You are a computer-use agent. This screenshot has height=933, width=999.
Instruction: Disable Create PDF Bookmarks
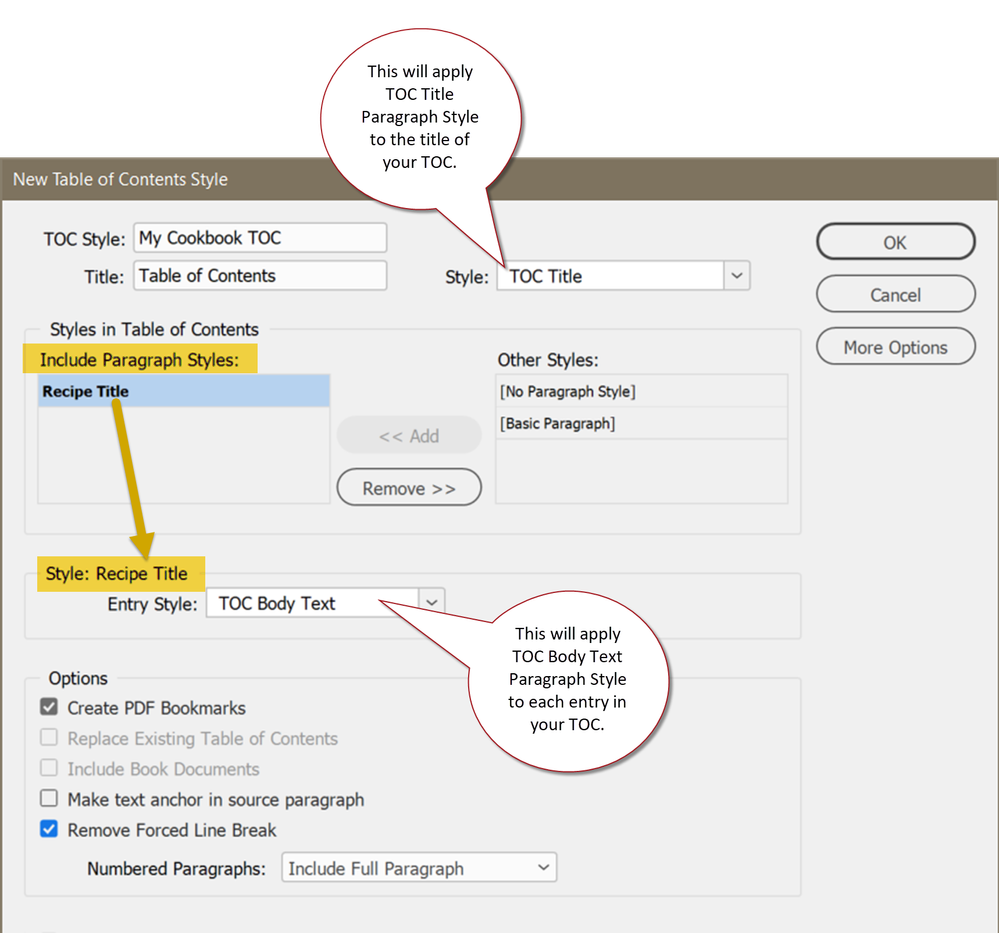(48, 707)
